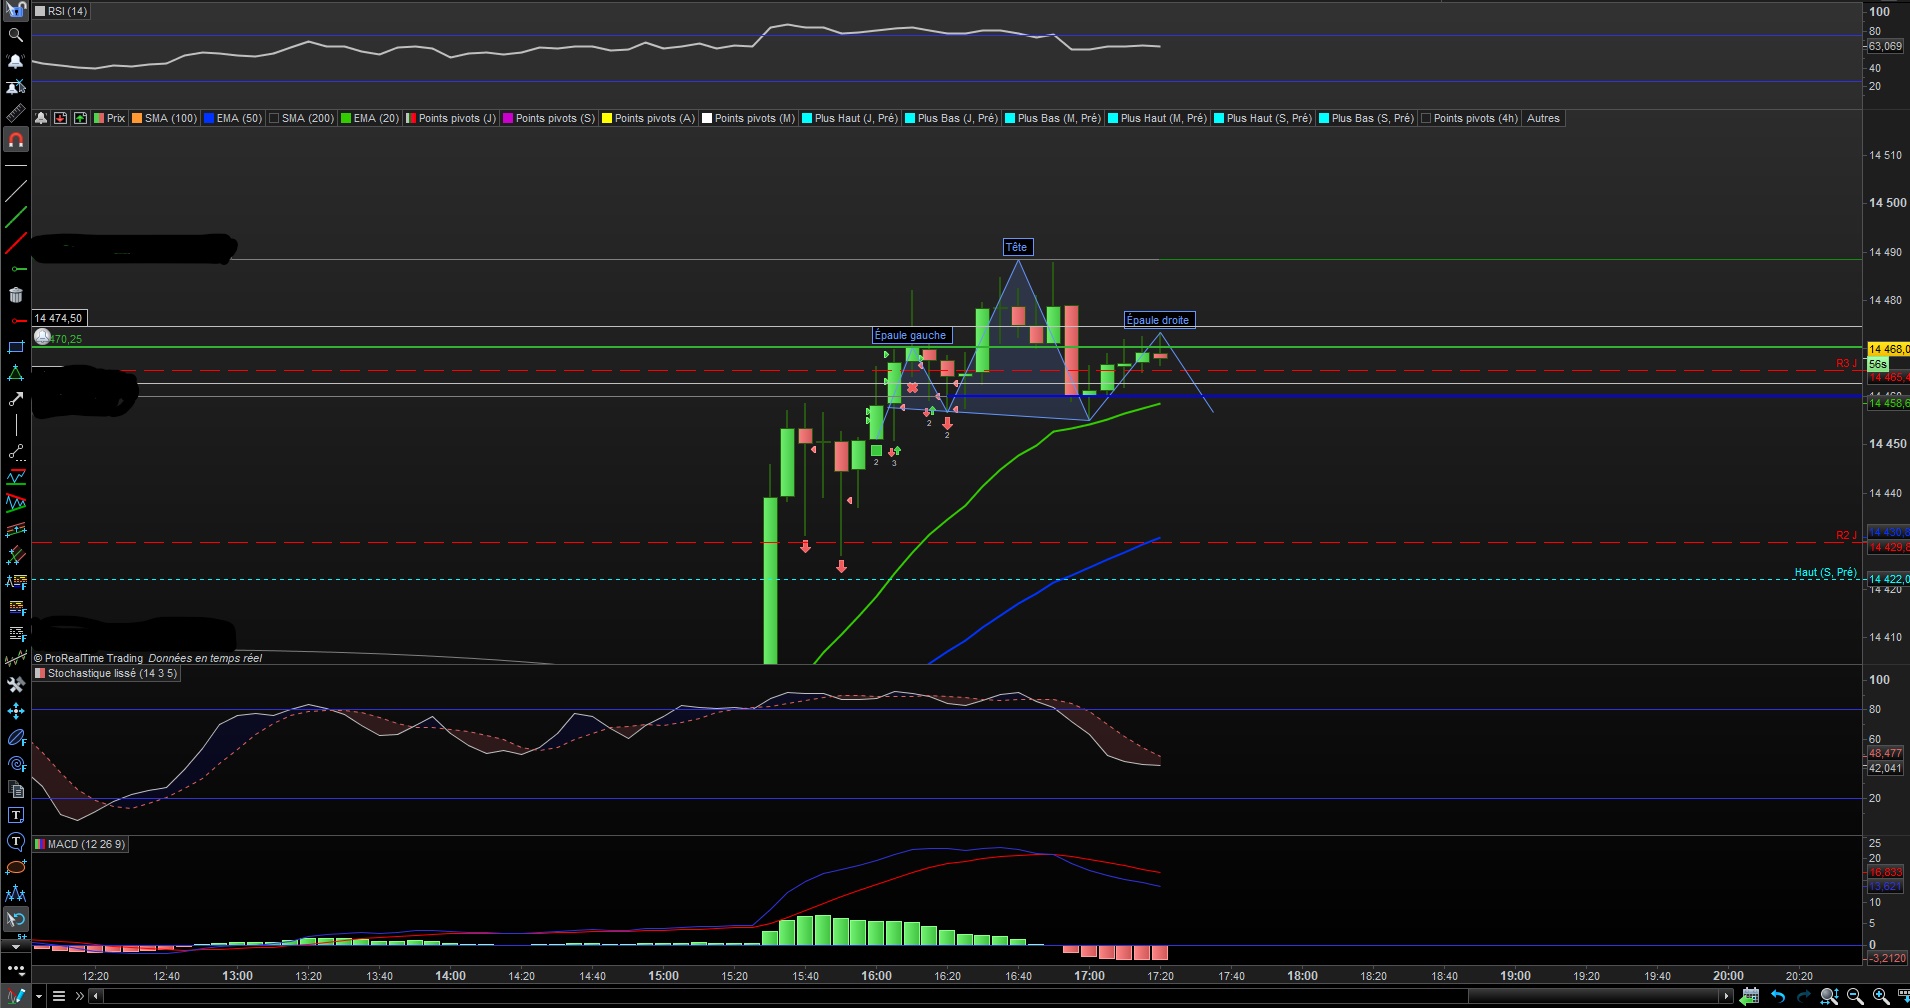
Task: Select the blue rectangle drawing tool
Action: (15, 347)
